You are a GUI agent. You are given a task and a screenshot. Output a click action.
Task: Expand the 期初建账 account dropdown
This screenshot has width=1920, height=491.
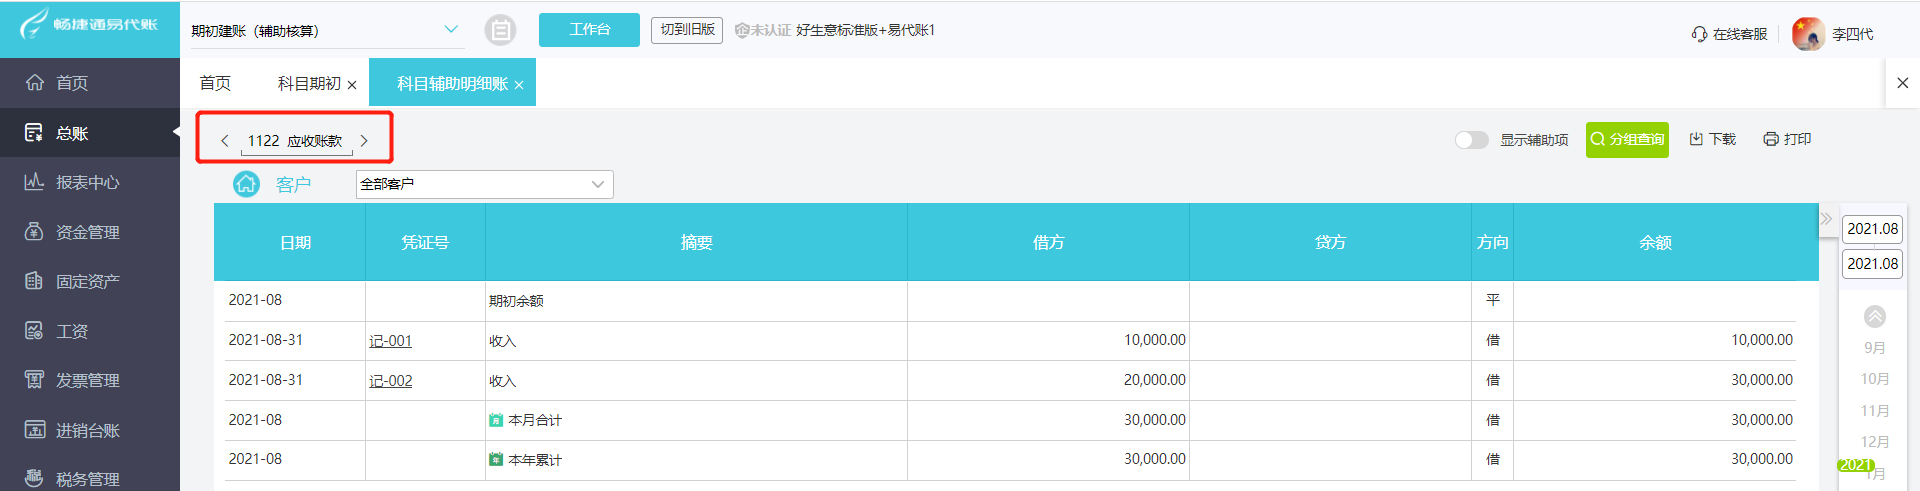tap(451, 30)
